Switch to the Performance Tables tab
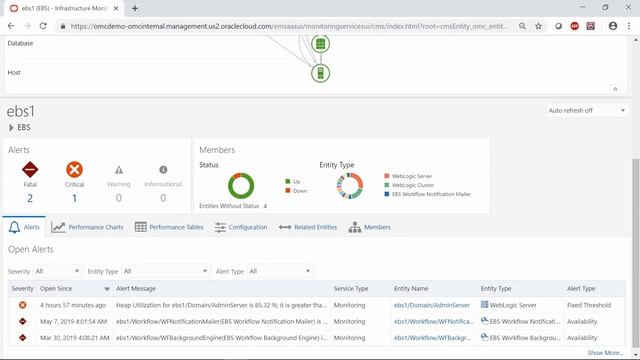Screen dimensions: 640x360 pyautogui.click(x=169, y=227)
